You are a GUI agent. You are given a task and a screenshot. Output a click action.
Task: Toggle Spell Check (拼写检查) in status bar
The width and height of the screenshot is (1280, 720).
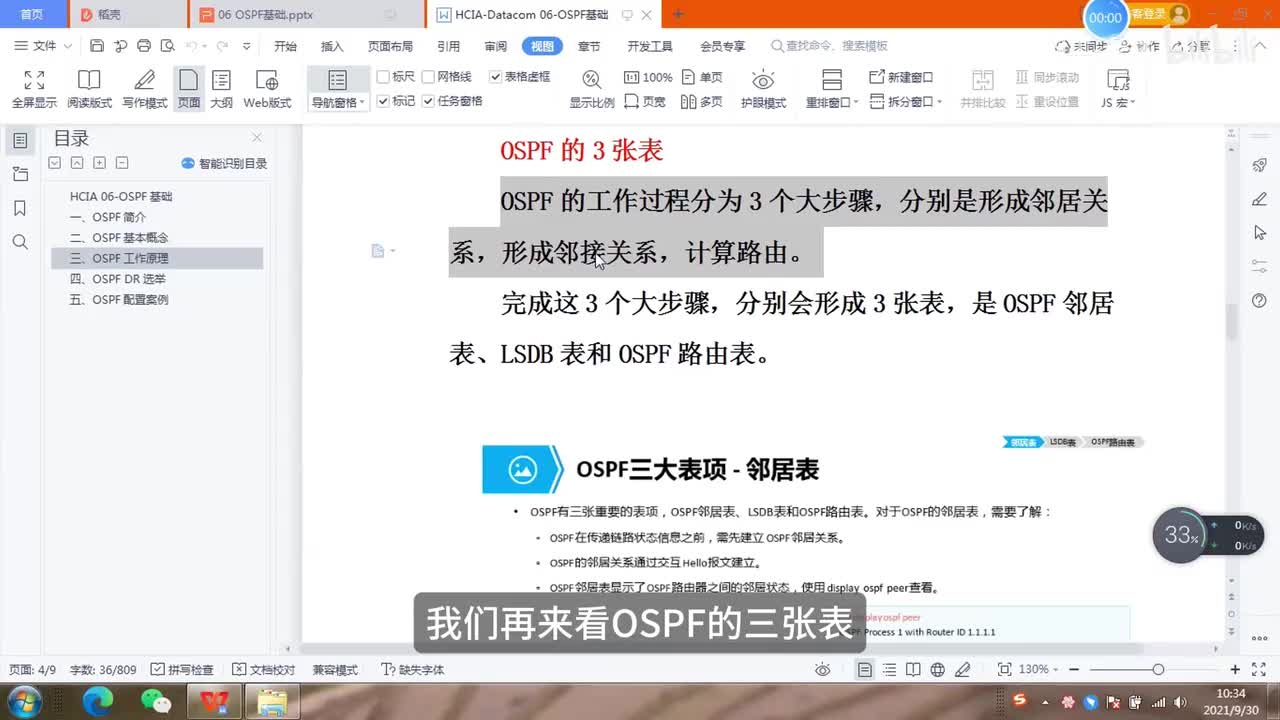(x=181, y=669)
